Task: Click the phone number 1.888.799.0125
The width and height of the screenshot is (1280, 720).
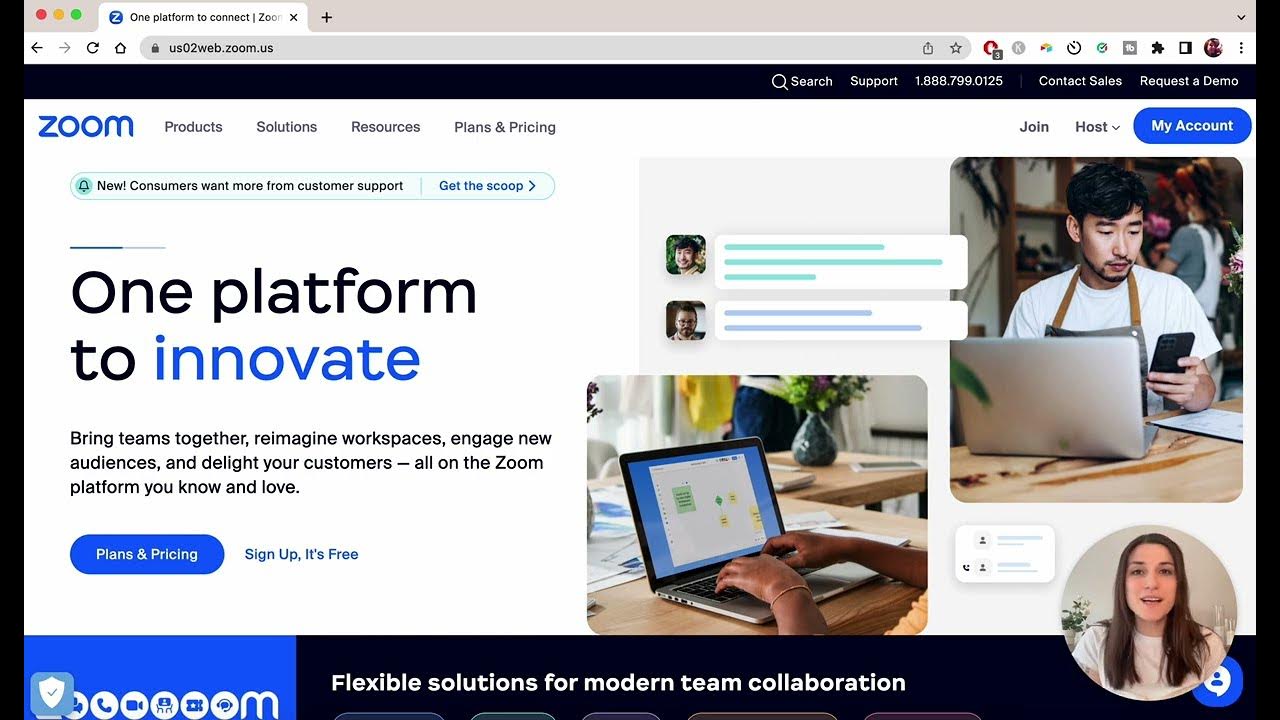Action: [x=959, y=81]
